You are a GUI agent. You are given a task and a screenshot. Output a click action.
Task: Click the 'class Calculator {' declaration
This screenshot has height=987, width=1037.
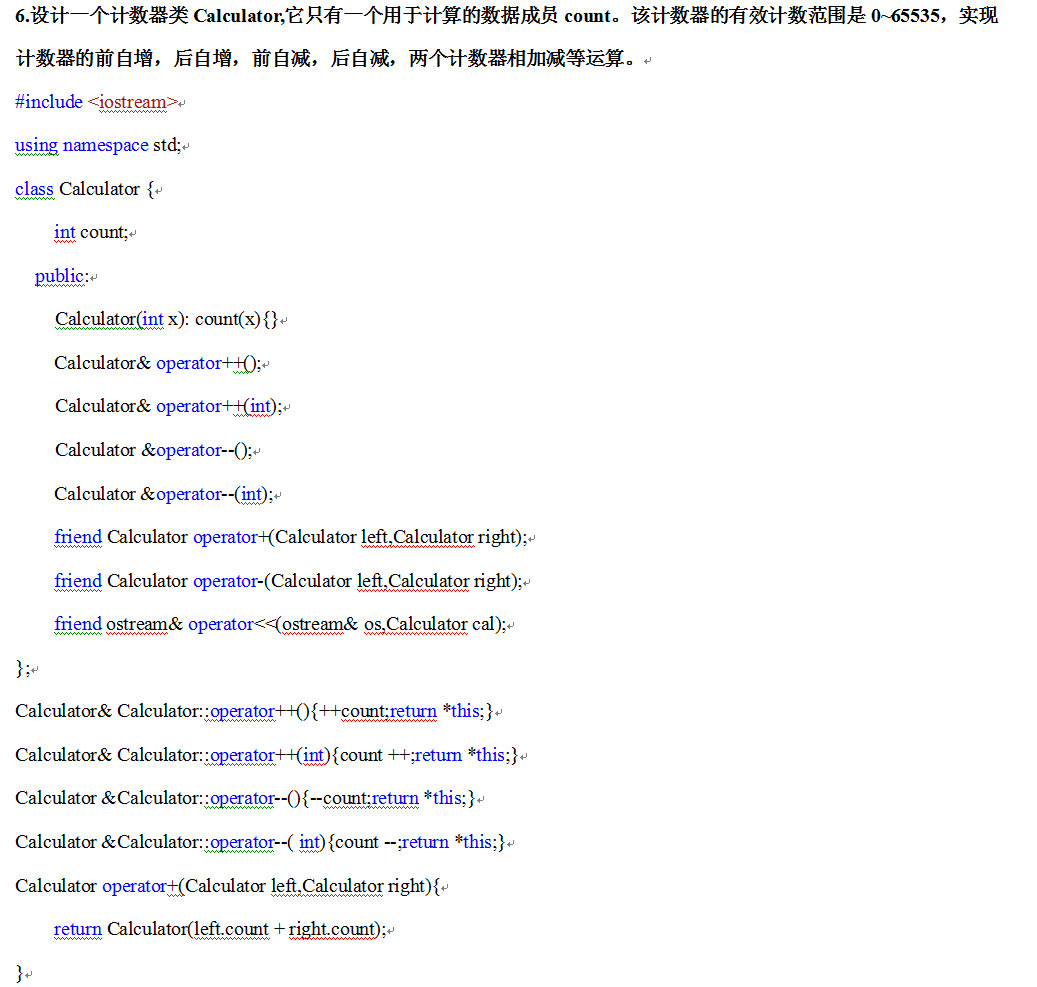[84, 189]
